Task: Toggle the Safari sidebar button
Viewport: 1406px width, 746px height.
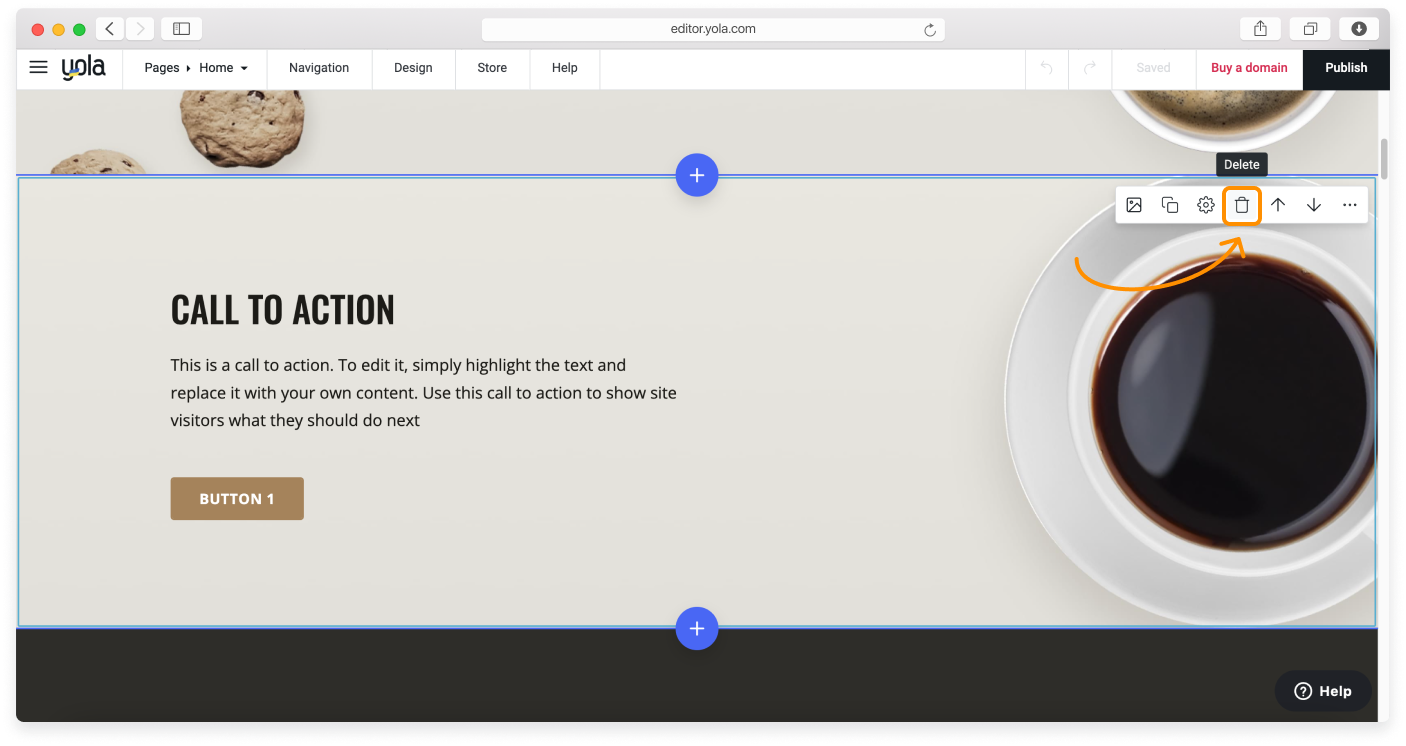Action: click(181, 29)
